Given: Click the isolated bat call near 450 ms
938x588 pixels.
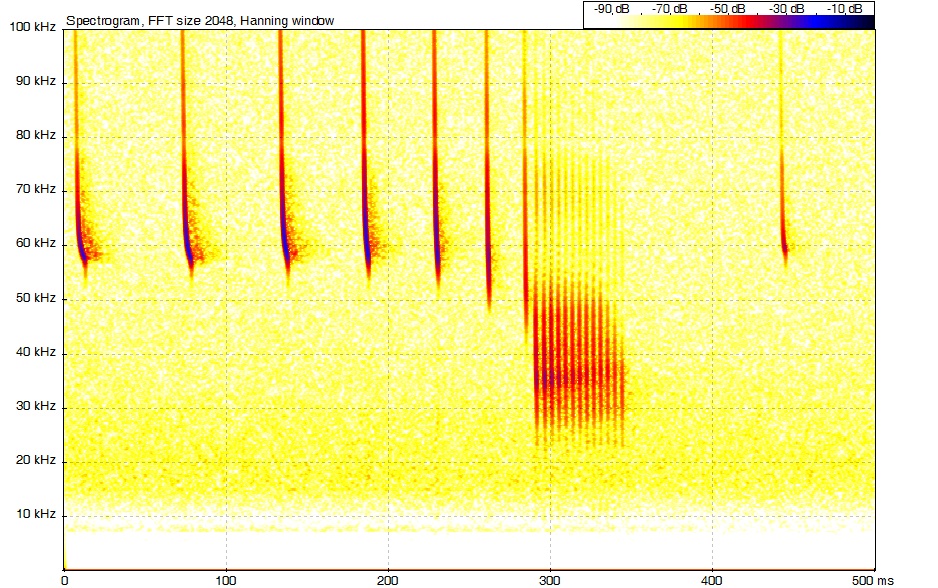Looking at the screenshot, I should [782, 150].
